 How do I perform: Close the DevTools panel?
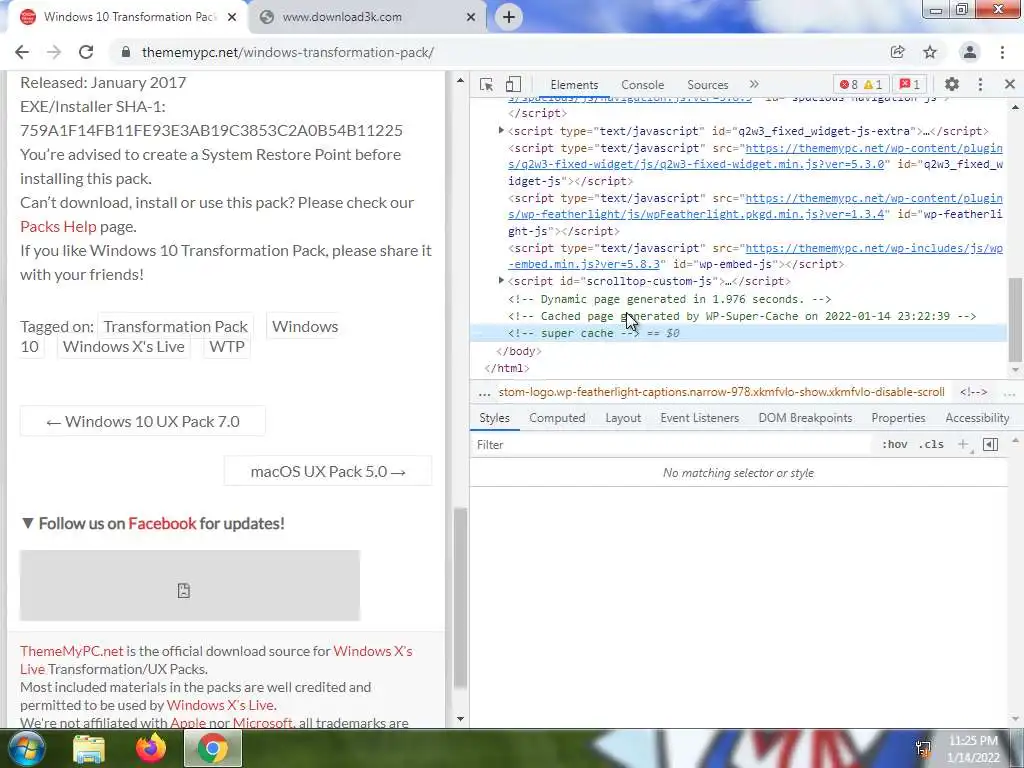coord(1010,84)
